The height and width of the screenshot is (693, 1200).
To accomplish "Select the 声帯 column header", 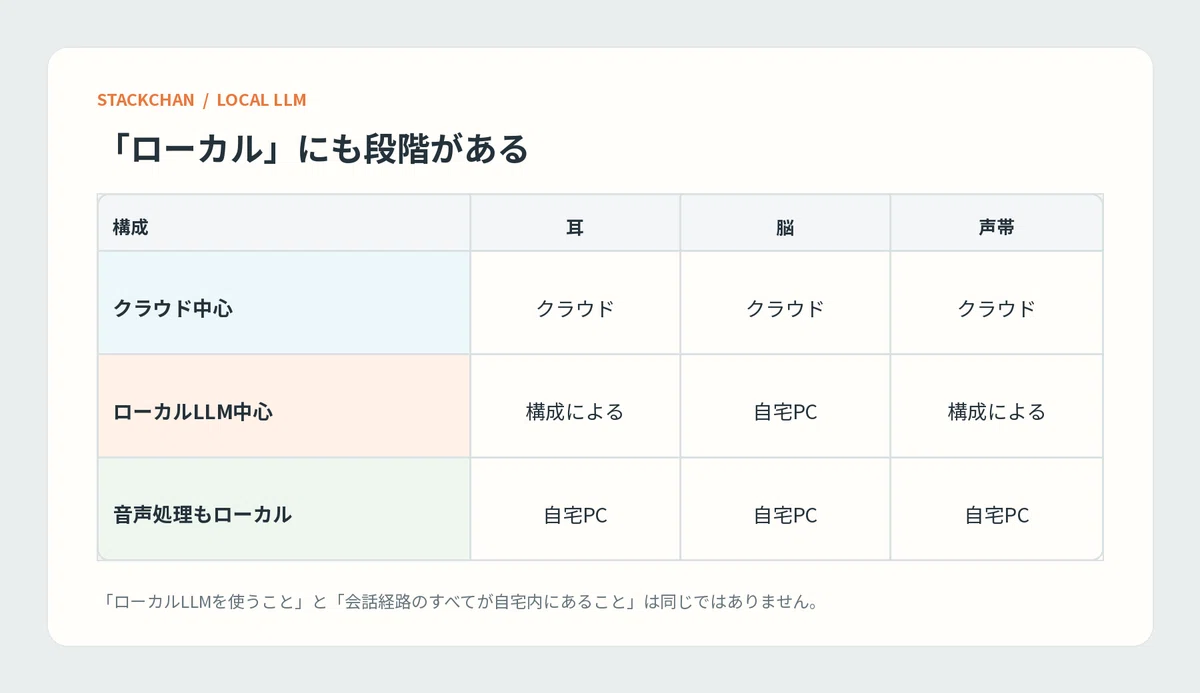I will pyautogui.click(x=997, y=223).
